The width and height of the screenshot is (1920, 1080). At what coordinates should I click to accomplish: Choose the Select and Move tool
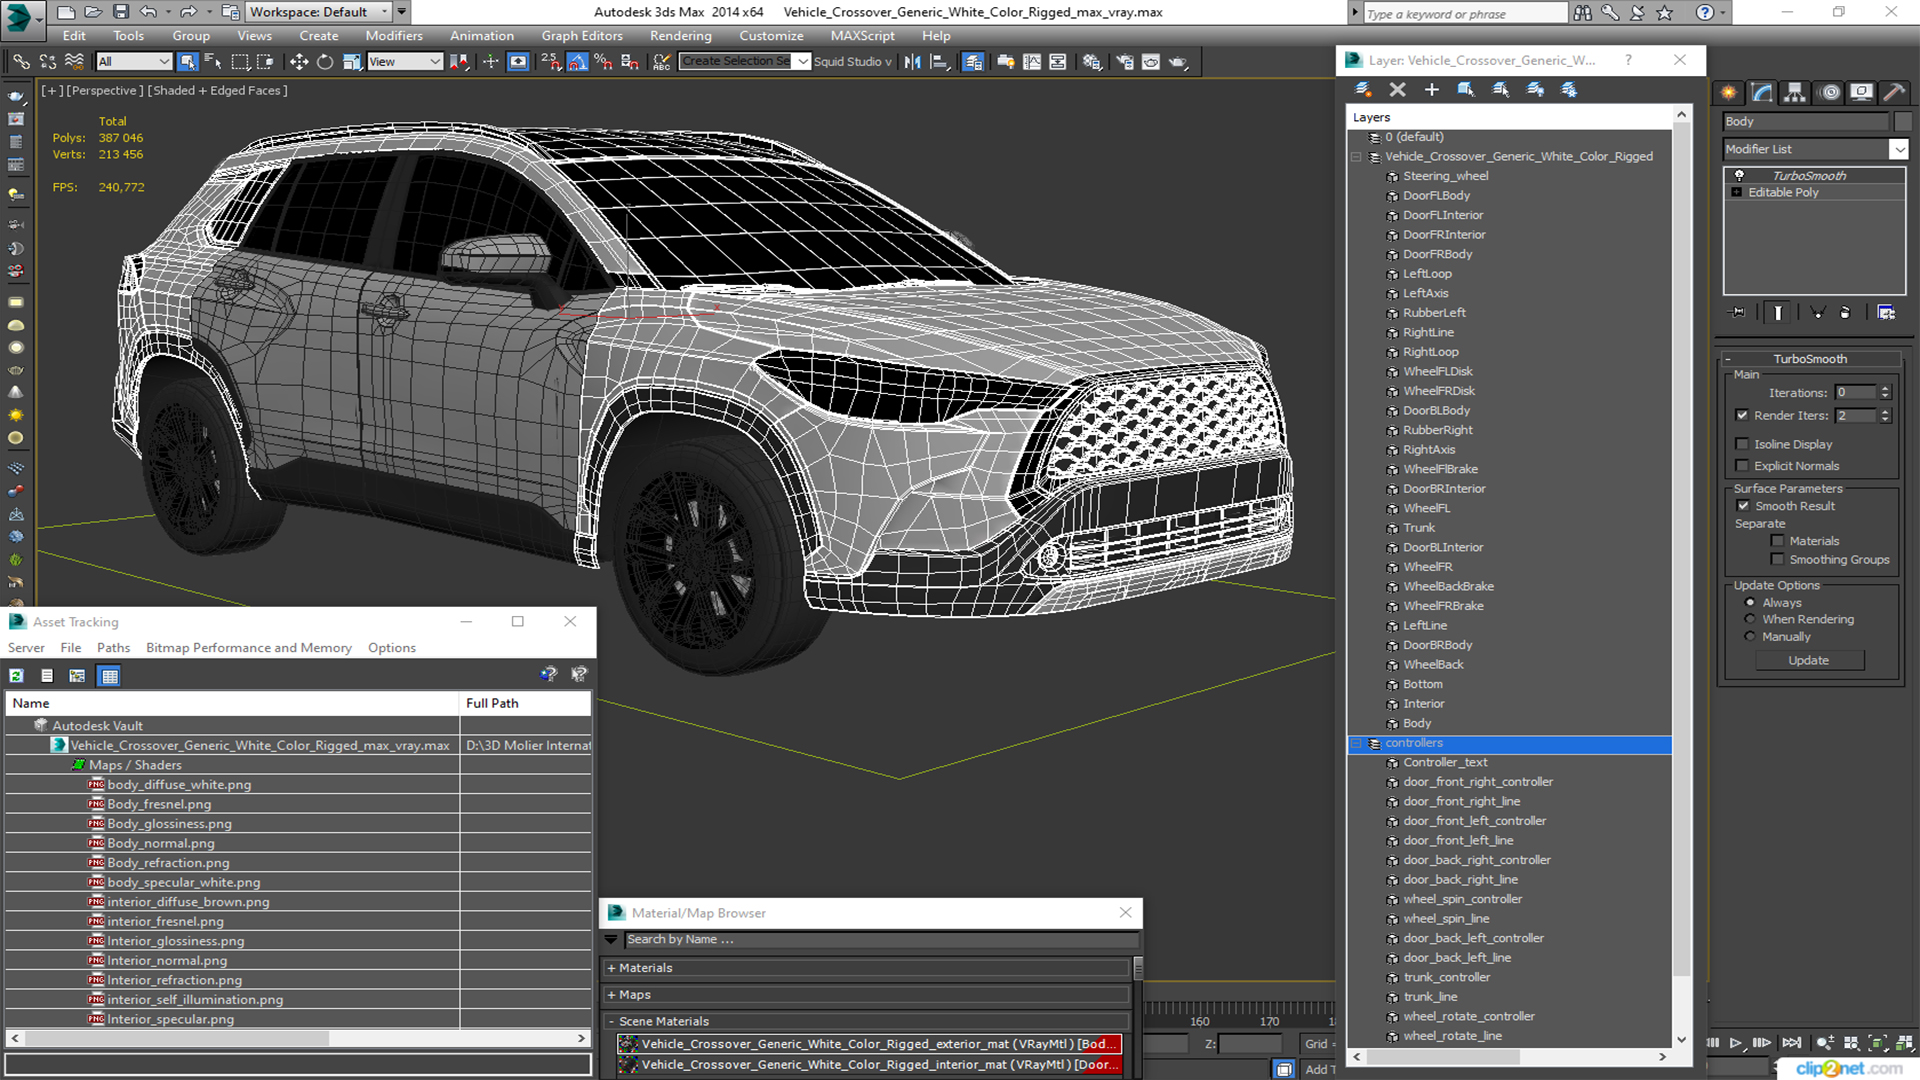pos(299,62)
